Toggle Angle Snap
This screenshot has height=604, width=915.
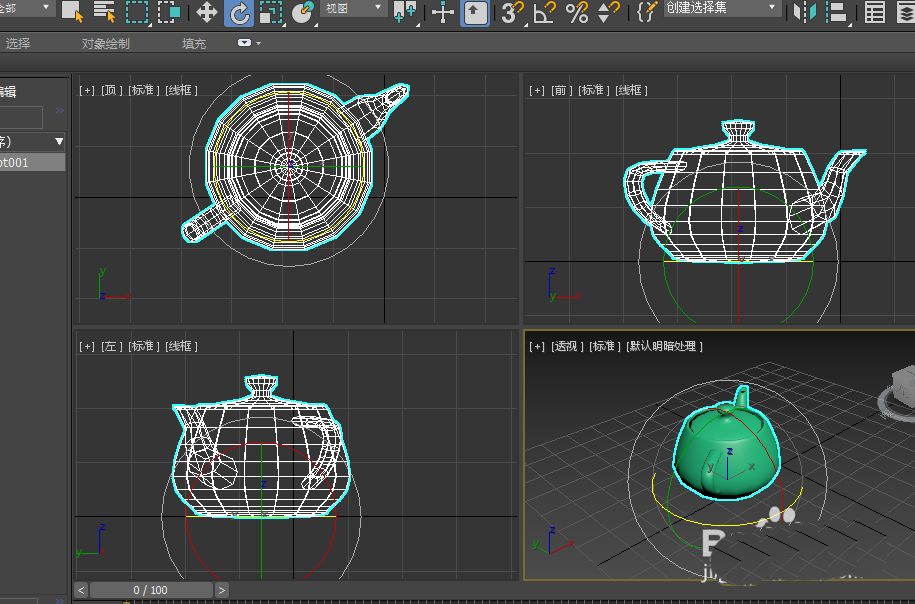pyautogui.click(x=544, y=12)
